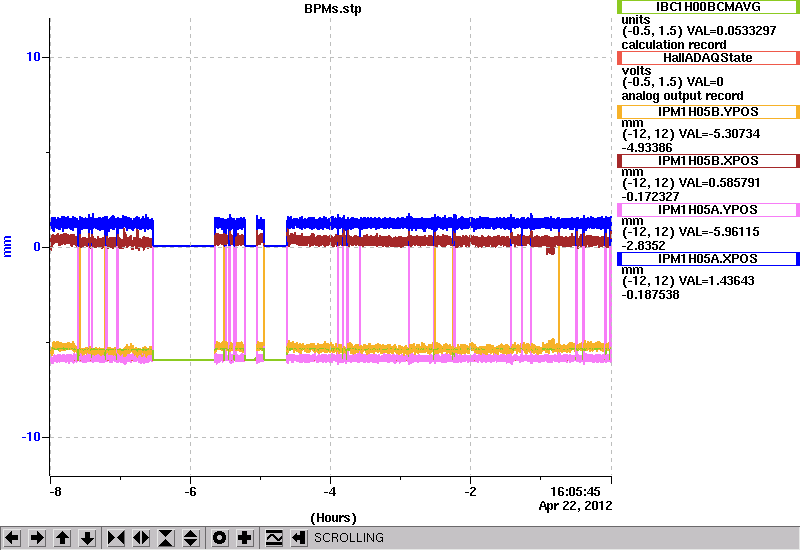Click the x-axis label -2
This screenshot has width=800, height=550.
click(470, 492)
